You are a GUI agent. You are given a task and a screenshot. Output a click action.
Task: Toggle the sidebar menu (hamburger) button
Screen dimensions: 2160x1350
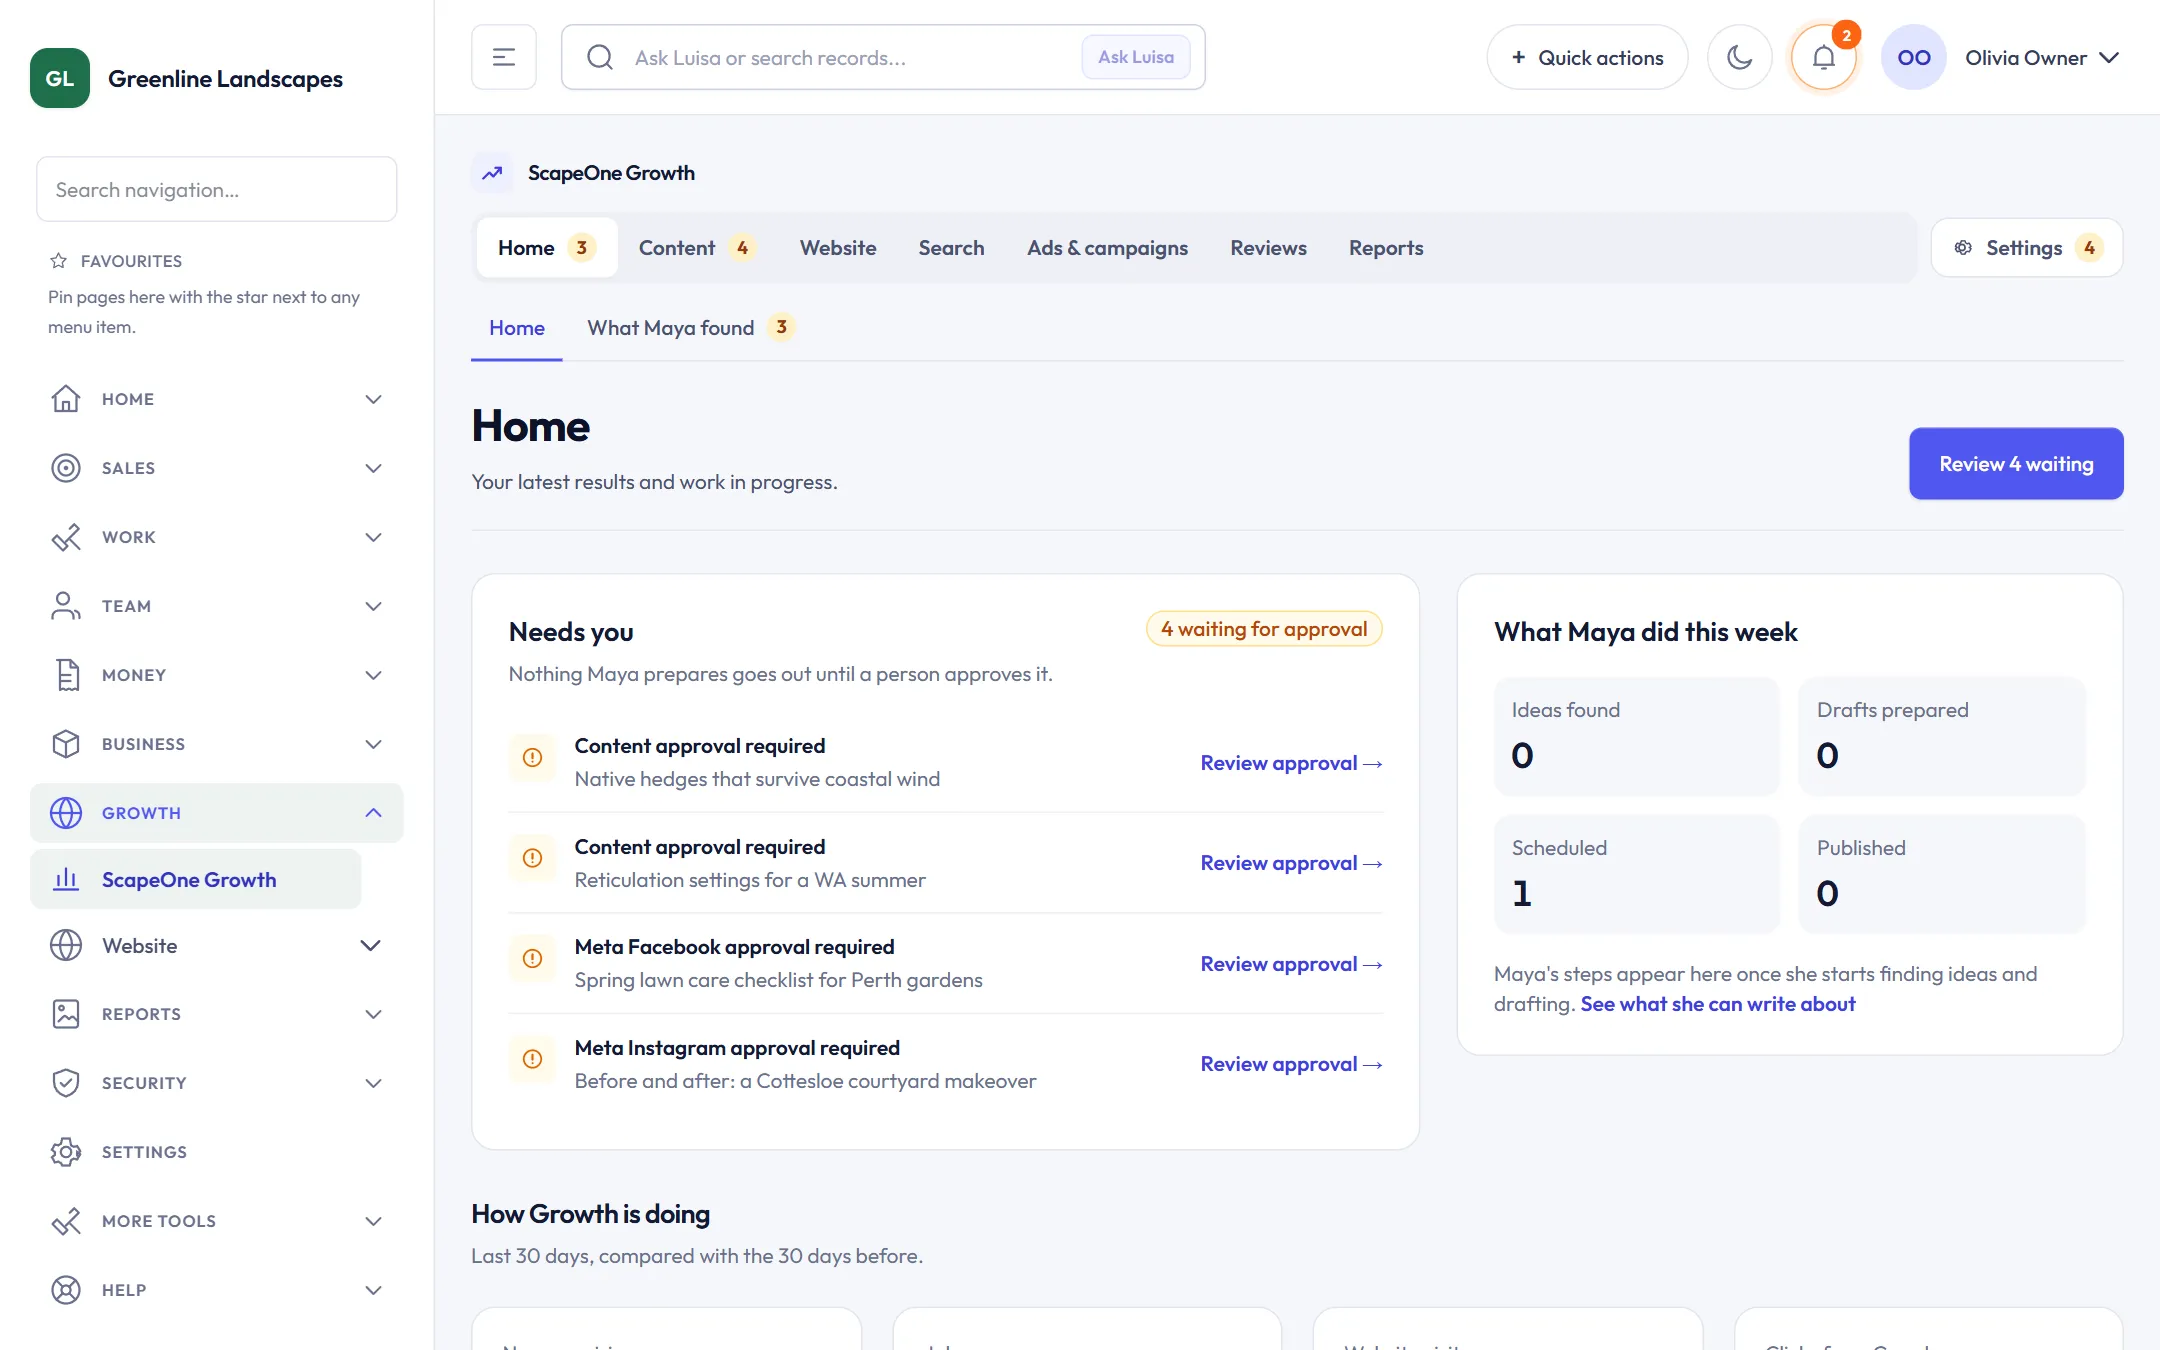pyautogui.click(x=504, y=57)
